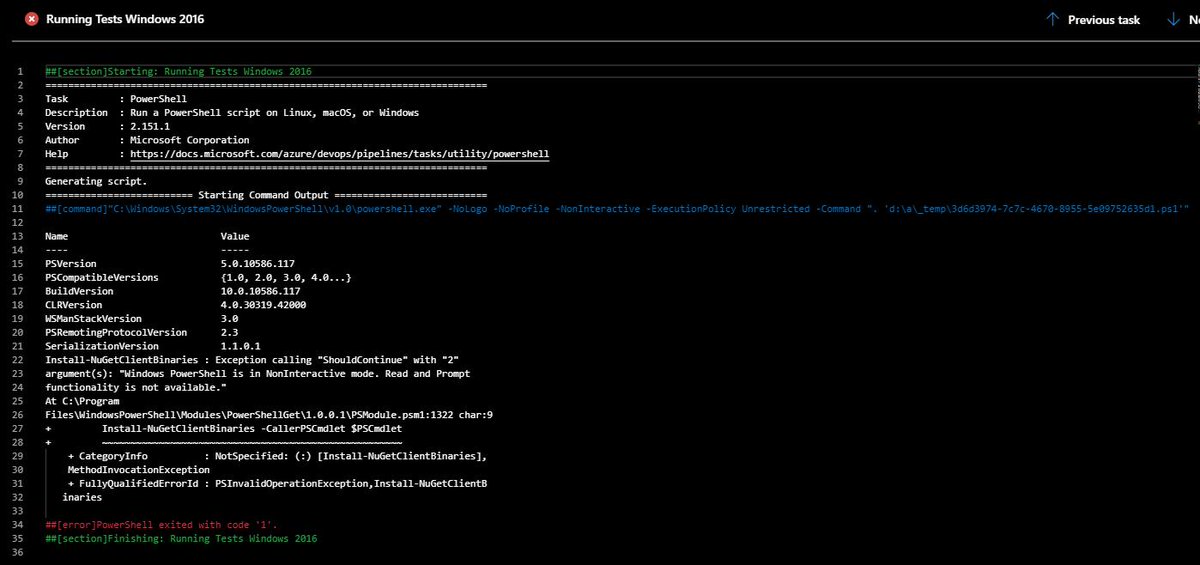
Task: Click the PSVersion 5.0.10586.117 row
Action: pos(170,263)
